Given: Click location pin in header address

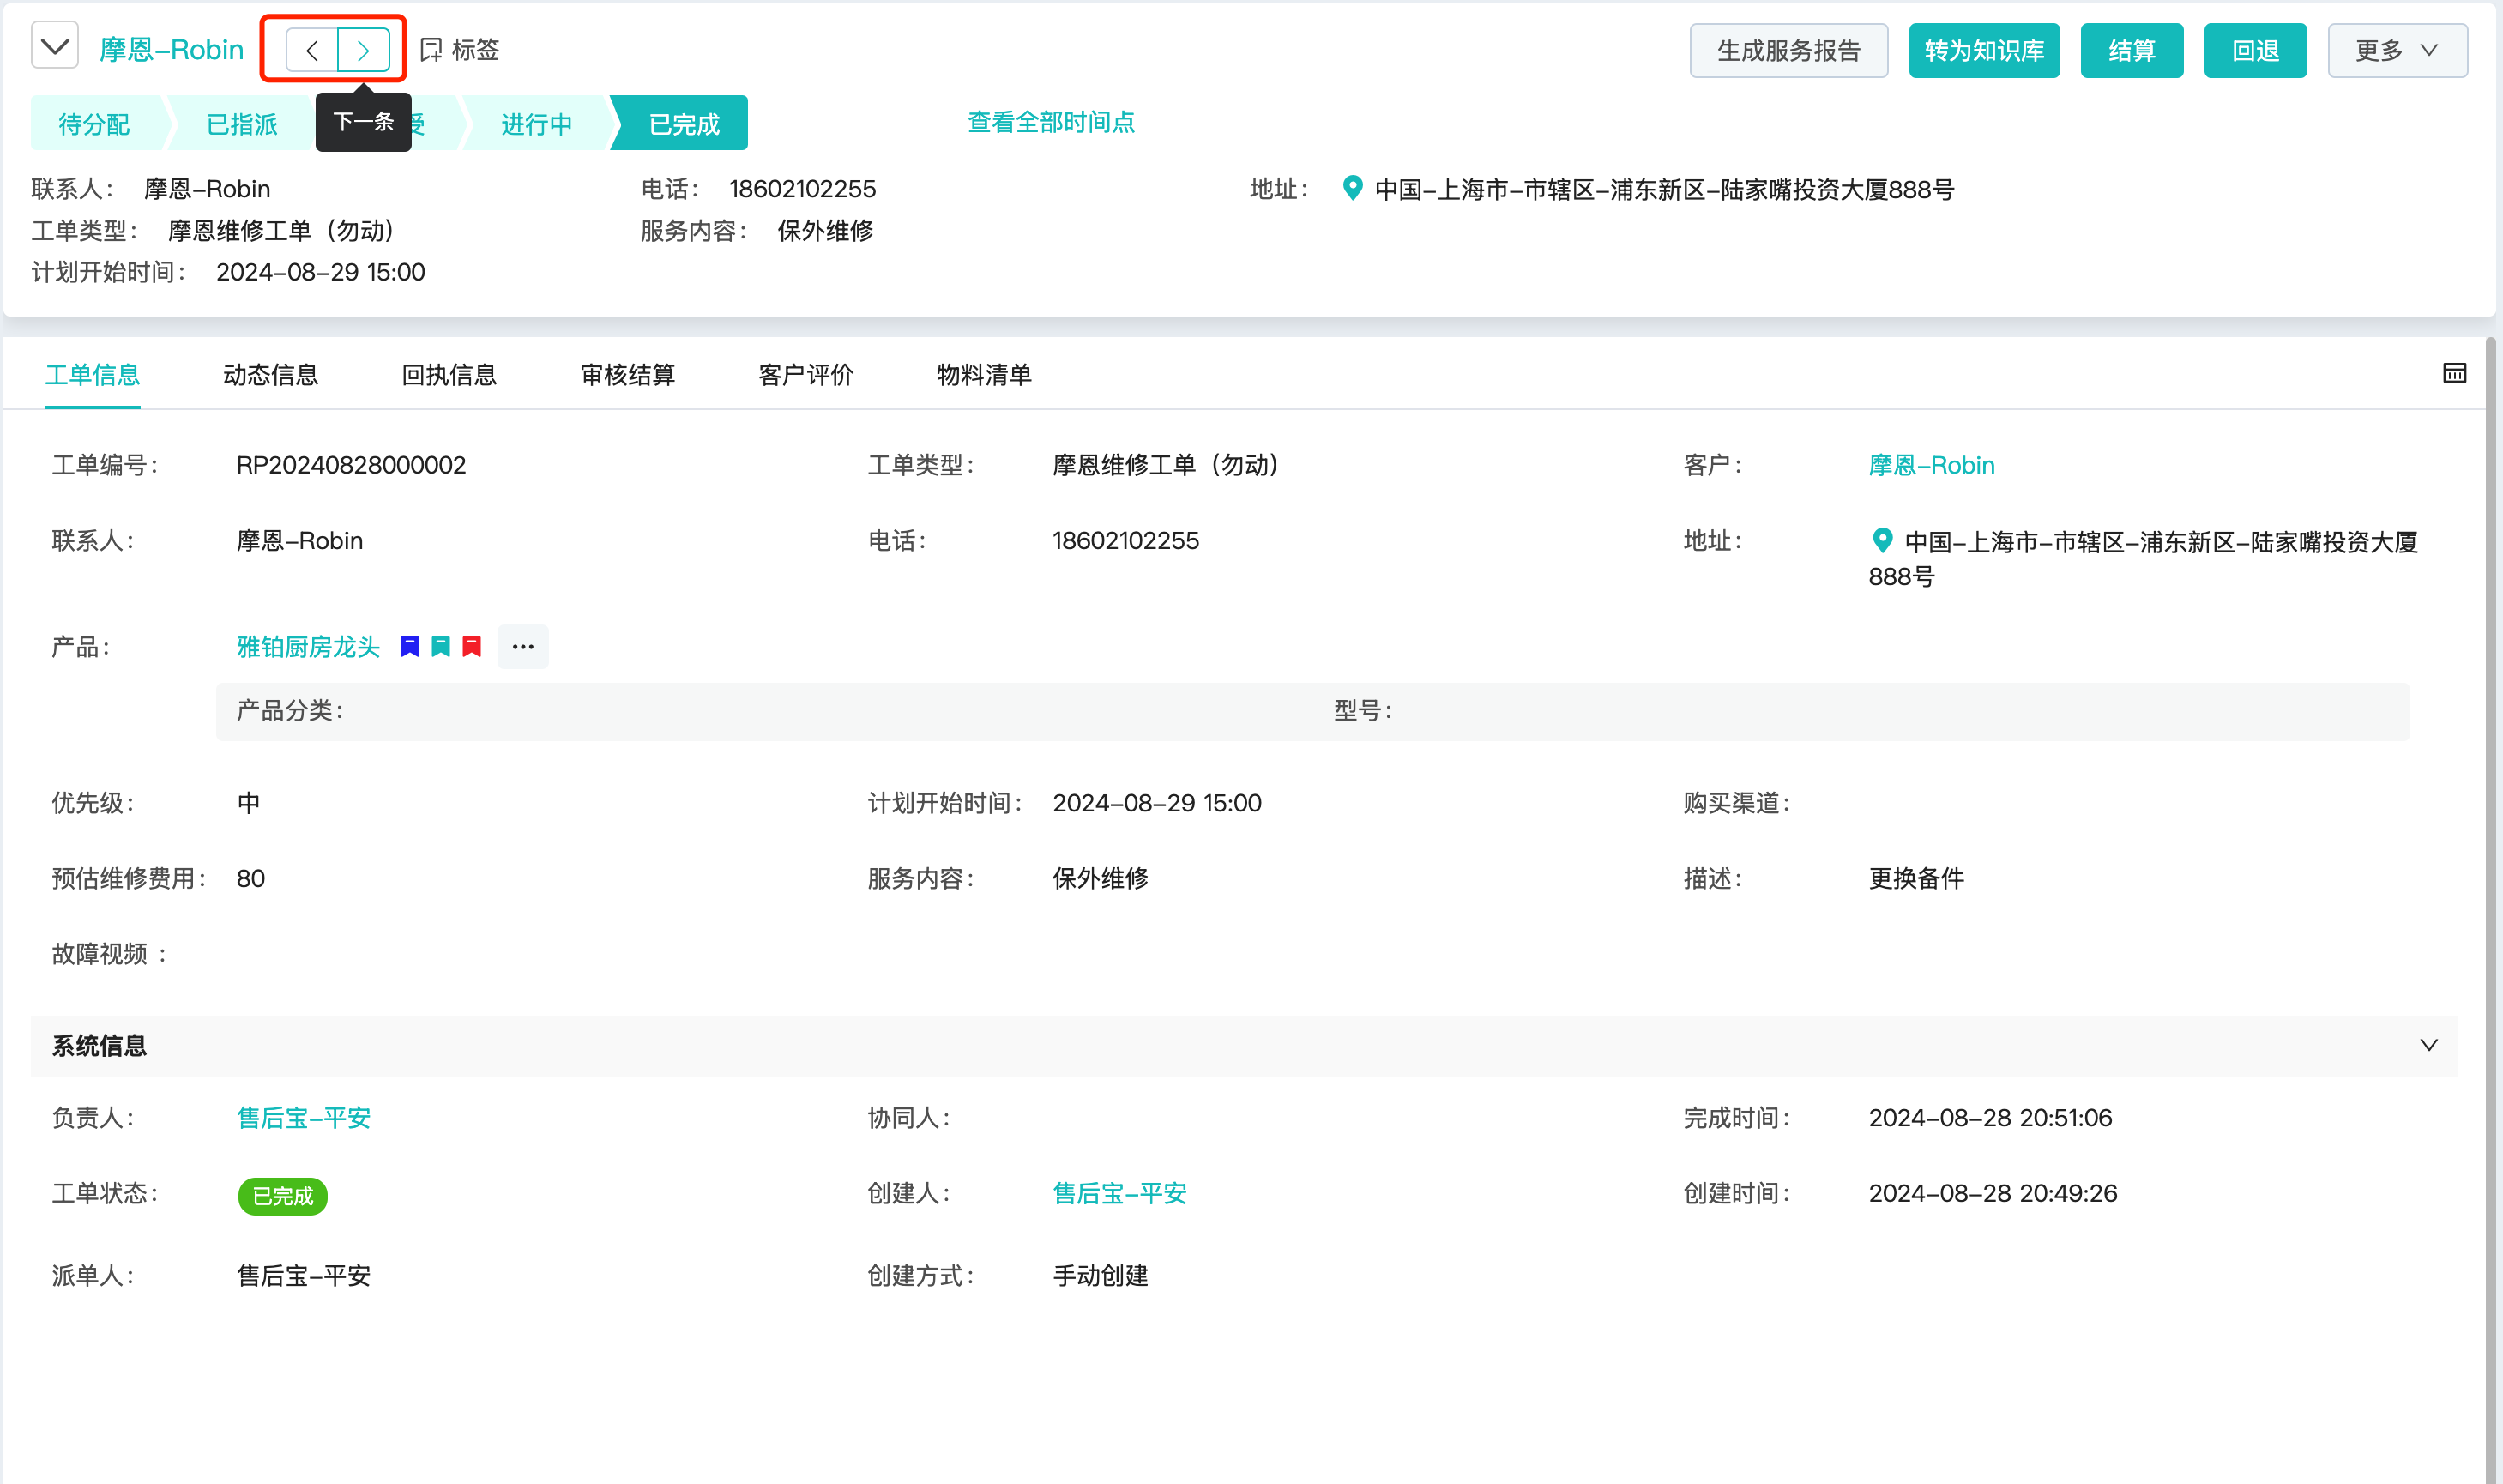Looking at the screenshot, I should tap(1352, 188).
